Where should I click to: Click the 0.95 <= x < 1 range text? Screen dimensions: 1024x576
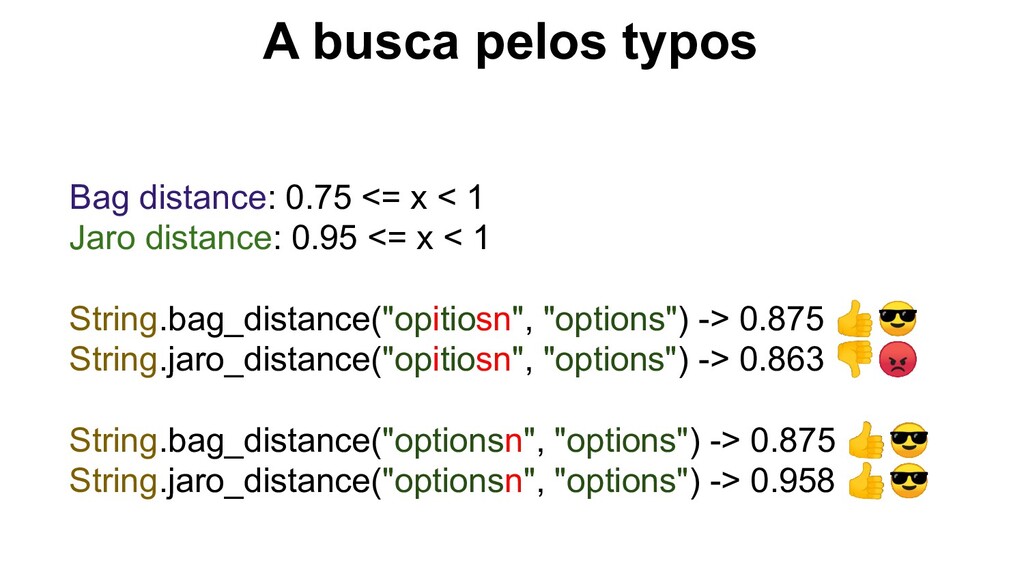(x=391, y=238)
